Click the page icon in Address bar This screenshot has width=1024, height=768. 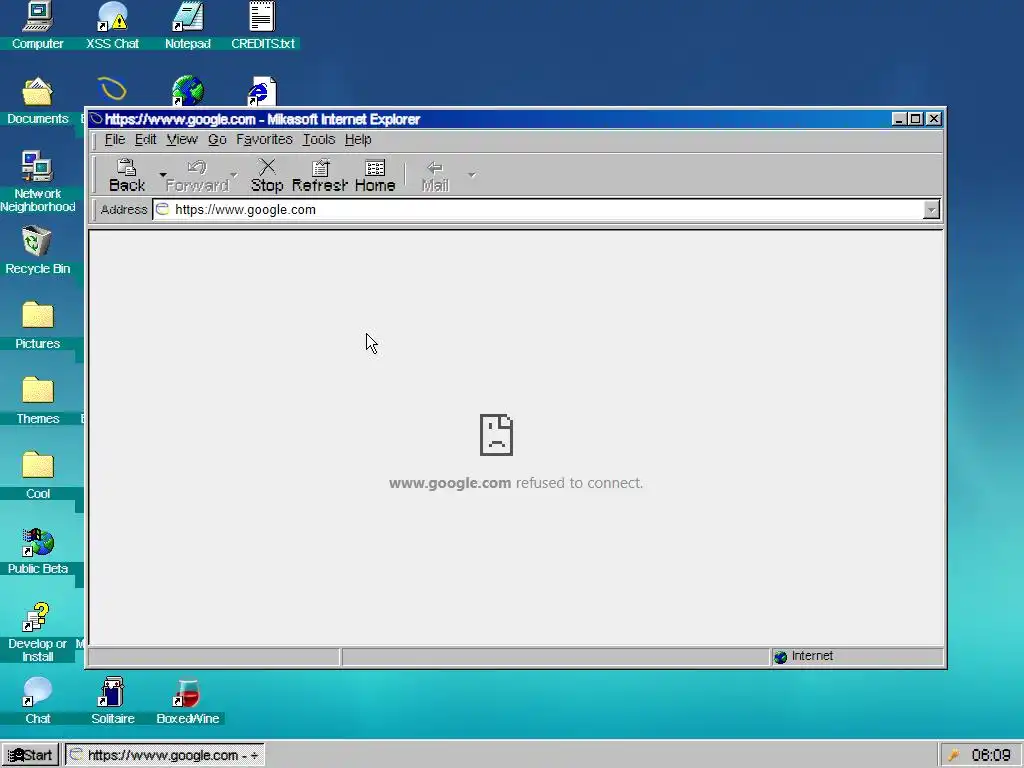163,210
